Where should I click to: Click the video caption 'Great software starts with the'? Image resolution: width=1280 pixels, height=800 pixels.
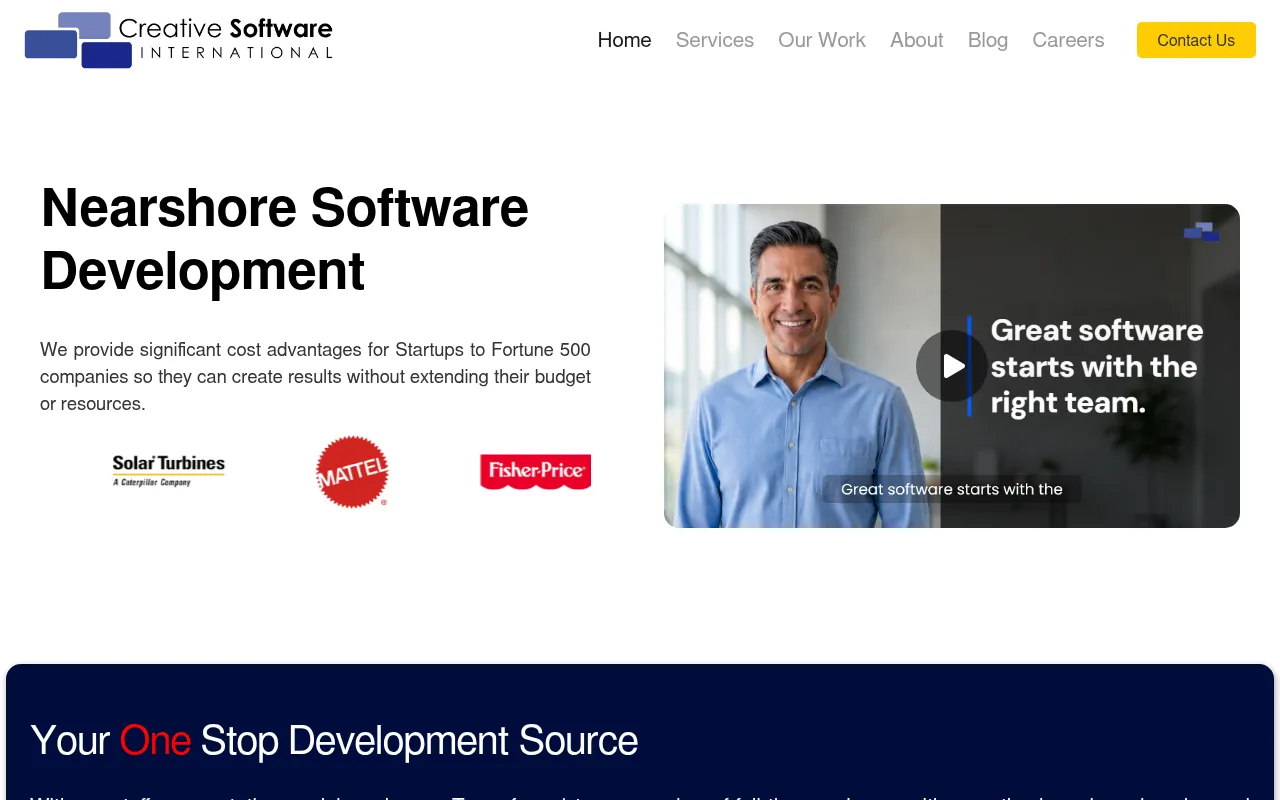click(x=952, y=489)
